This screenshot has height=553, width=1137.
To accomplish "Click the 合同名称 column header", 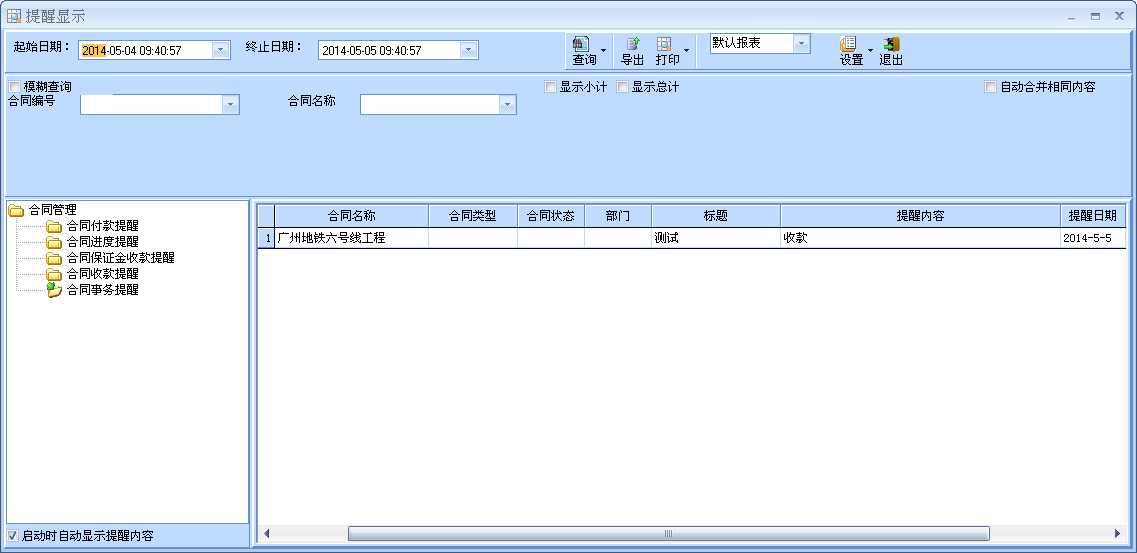I will [x=351, y=216].
